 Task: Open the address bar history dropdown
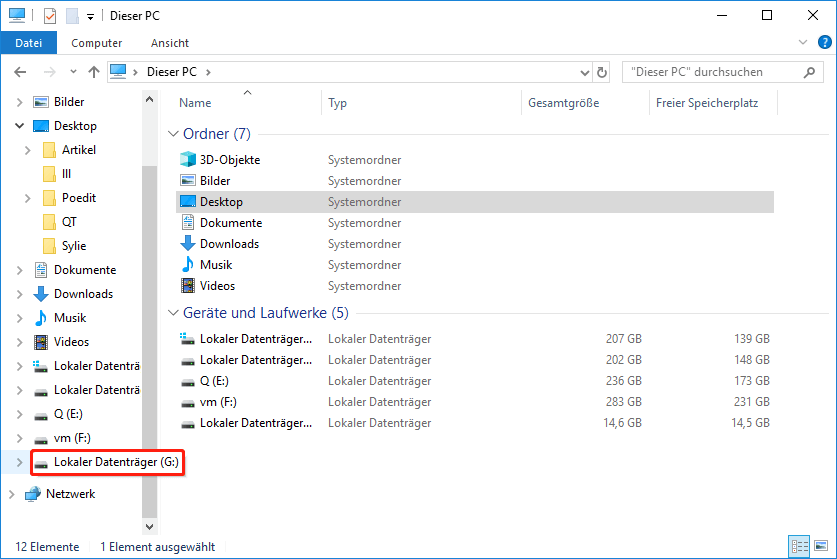(x=585, y=72)
